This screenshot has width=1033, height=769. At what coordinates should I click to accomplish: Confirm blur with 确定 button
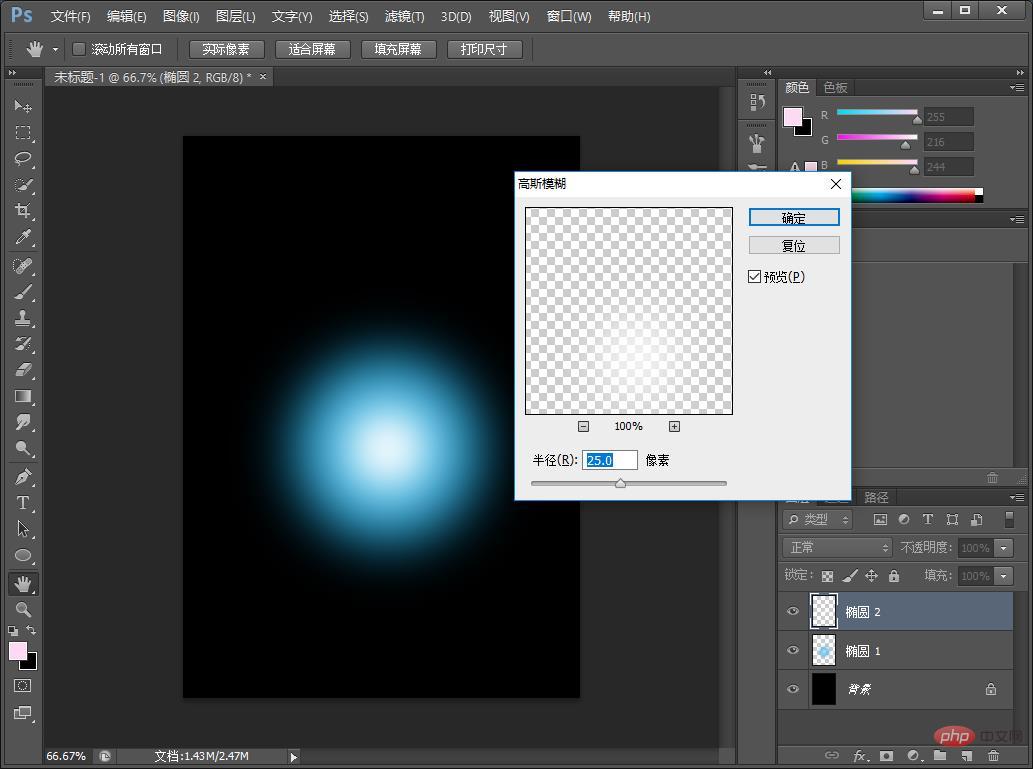(794, 217)
